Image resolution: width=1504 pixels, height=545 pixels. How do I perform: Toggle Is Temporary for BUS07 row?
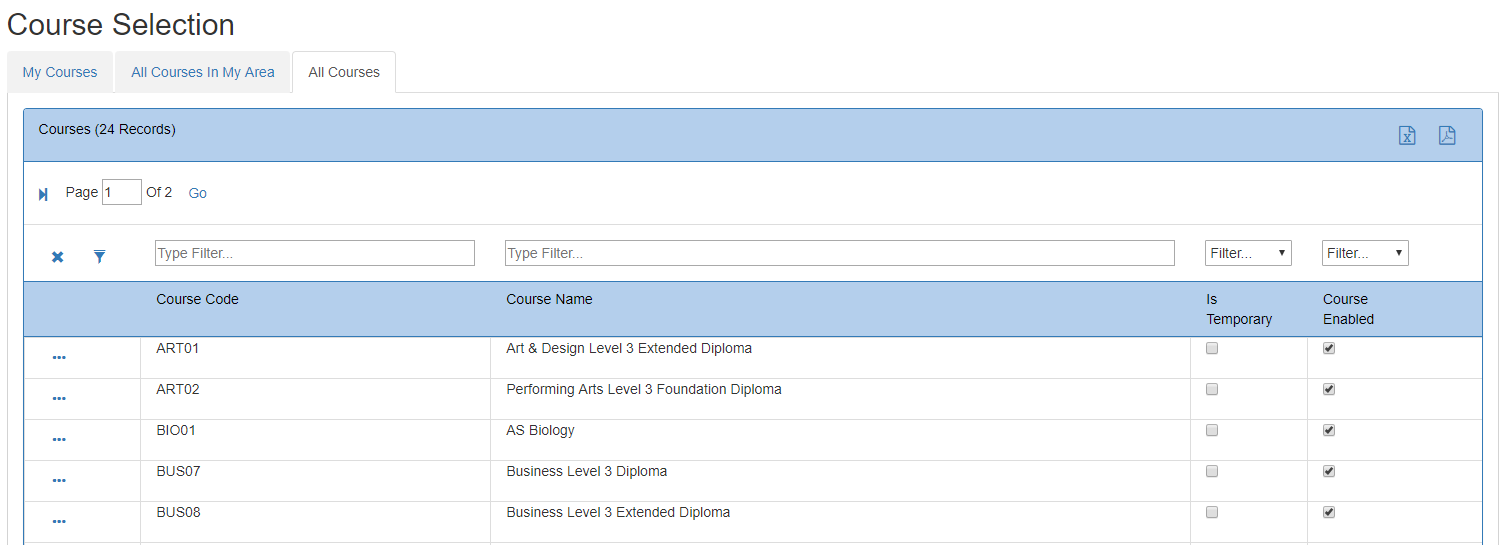click(1212, 471)
